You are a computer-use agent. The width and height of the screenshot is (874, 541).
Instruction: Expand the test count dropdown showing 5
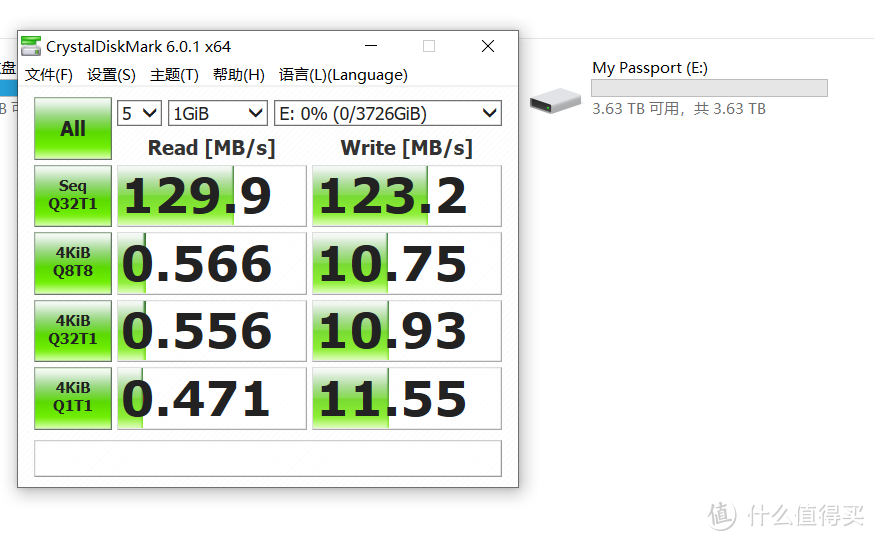tap(139, 114)
